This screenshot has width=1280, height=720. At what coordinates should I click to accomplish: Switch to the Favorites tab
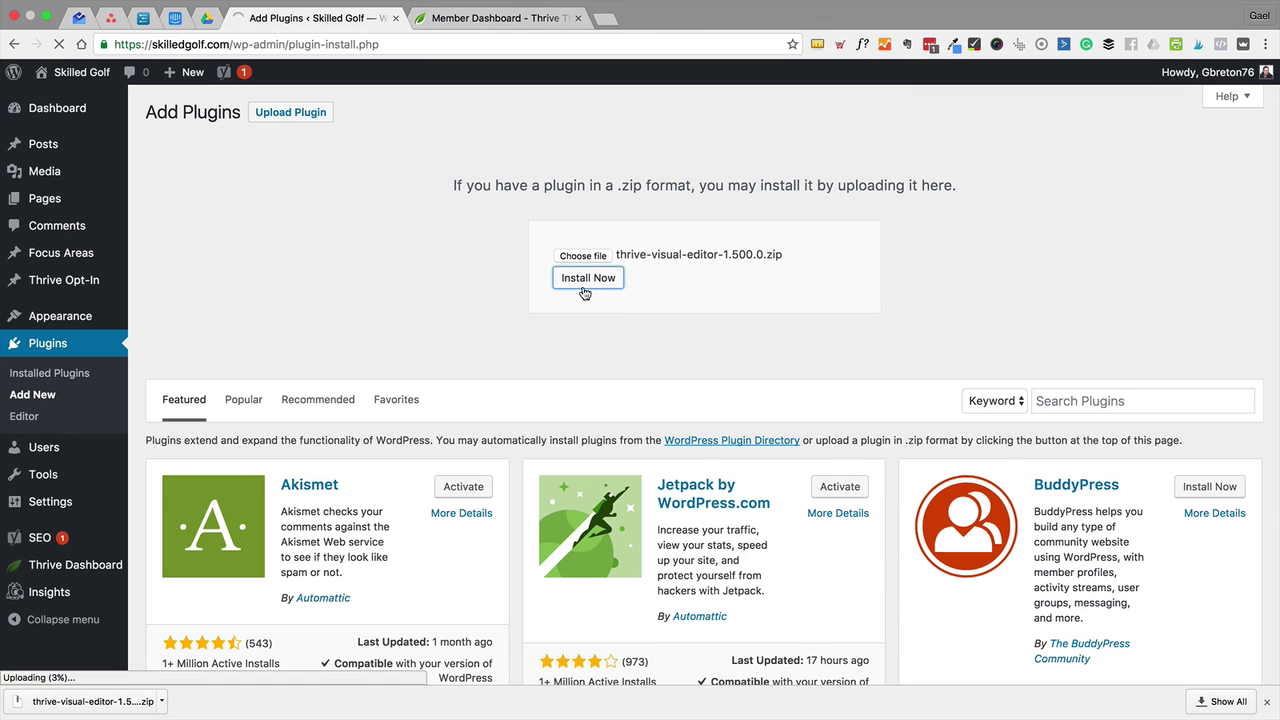pyautogui.click(x=396, y=399)
